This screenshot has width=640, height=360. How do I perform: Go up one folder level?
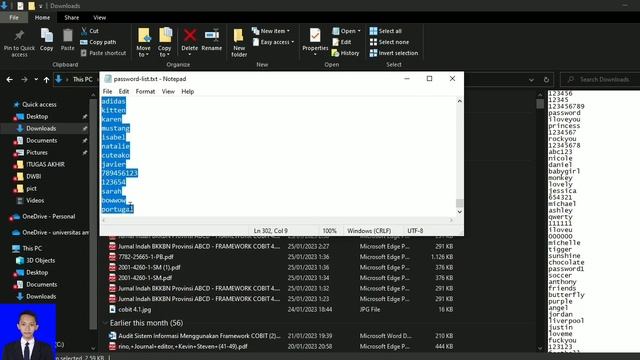tap(47, 80)
